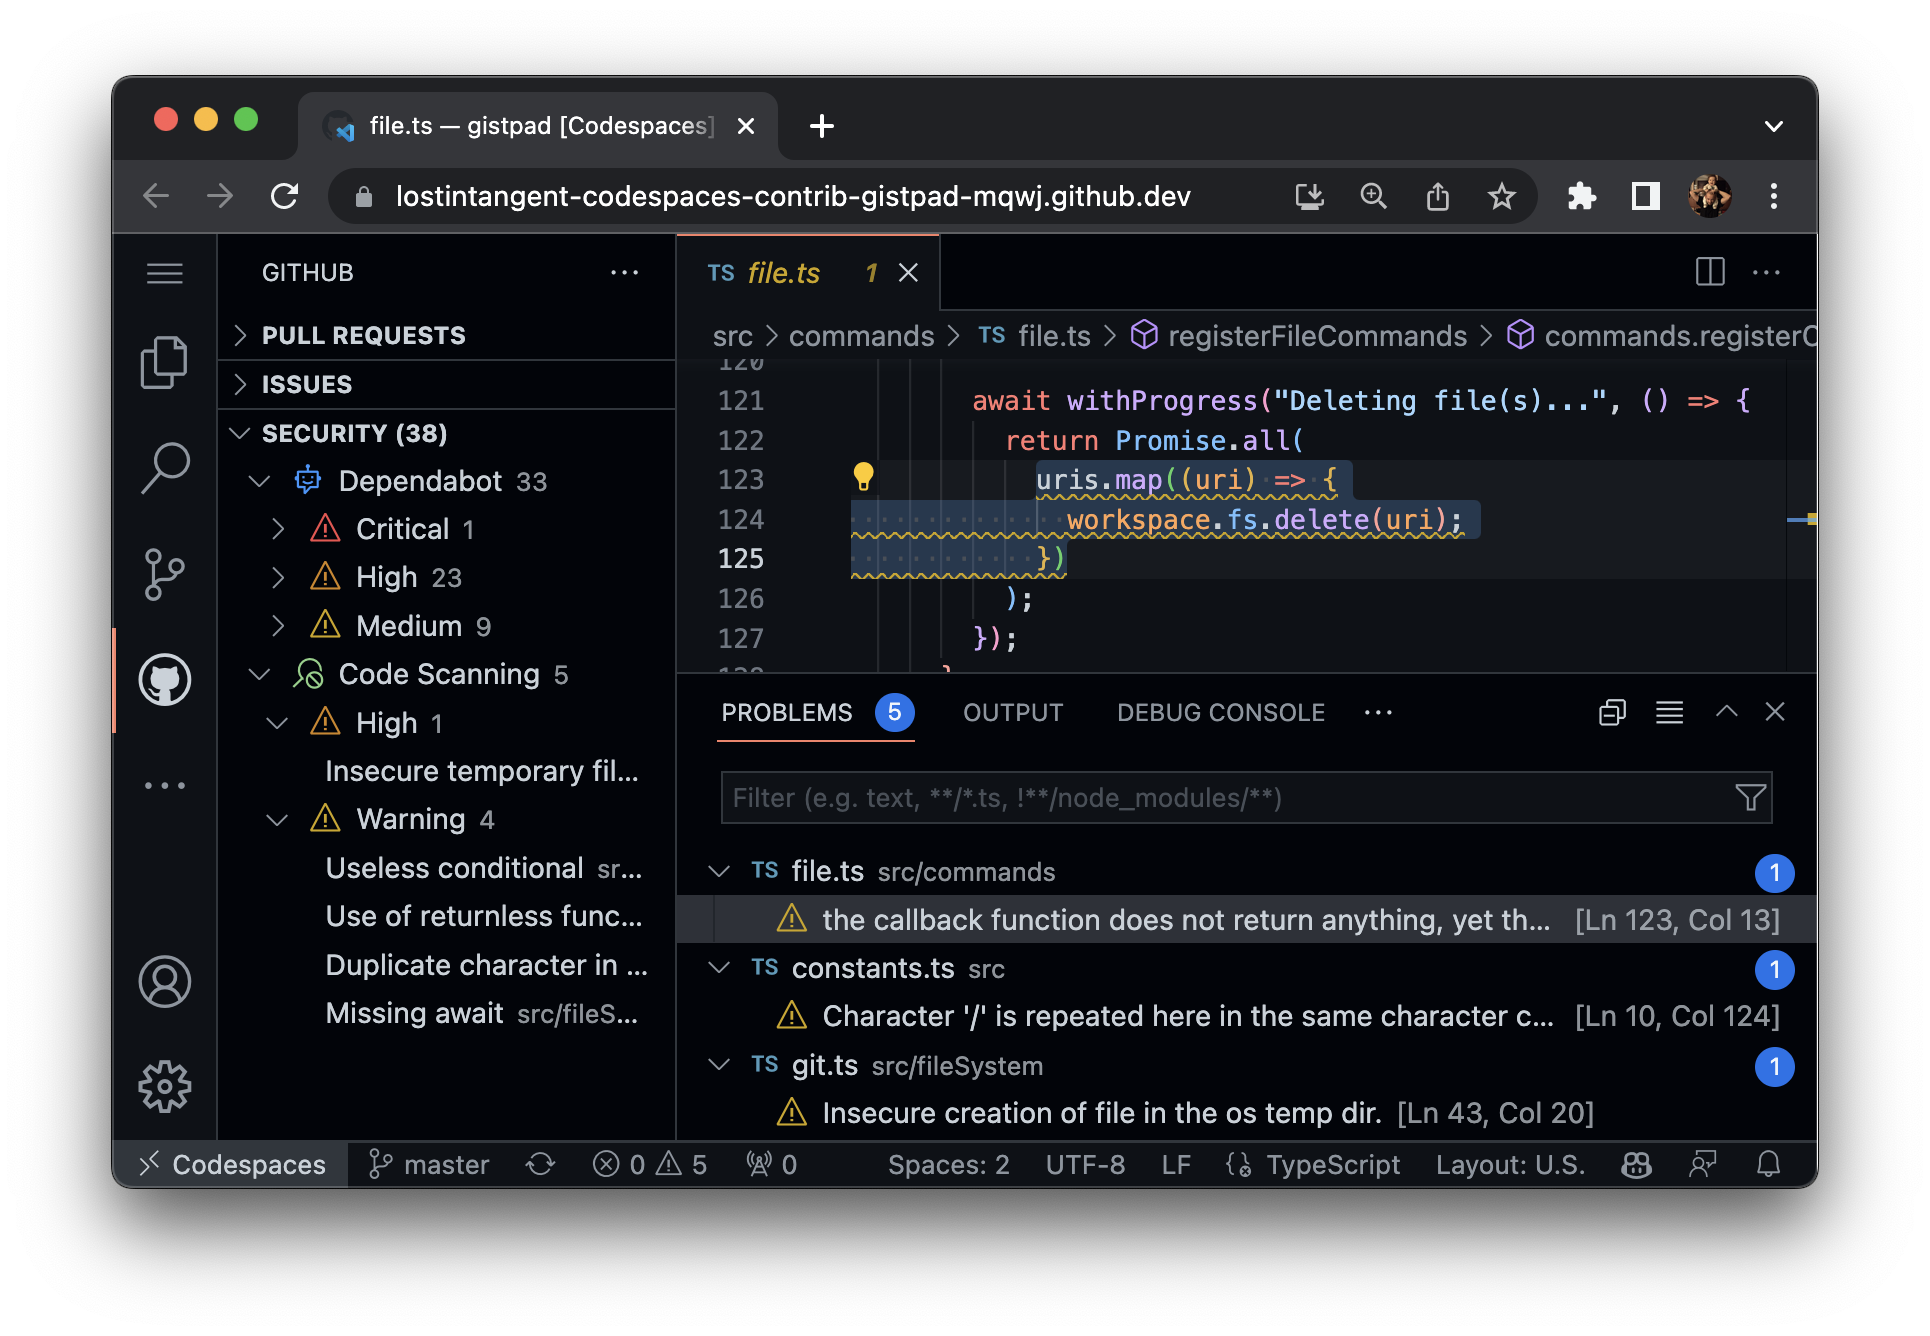Open the Search view in the activity bar
Viewport: 1930px width, 1336px height.
coord(165,466)
